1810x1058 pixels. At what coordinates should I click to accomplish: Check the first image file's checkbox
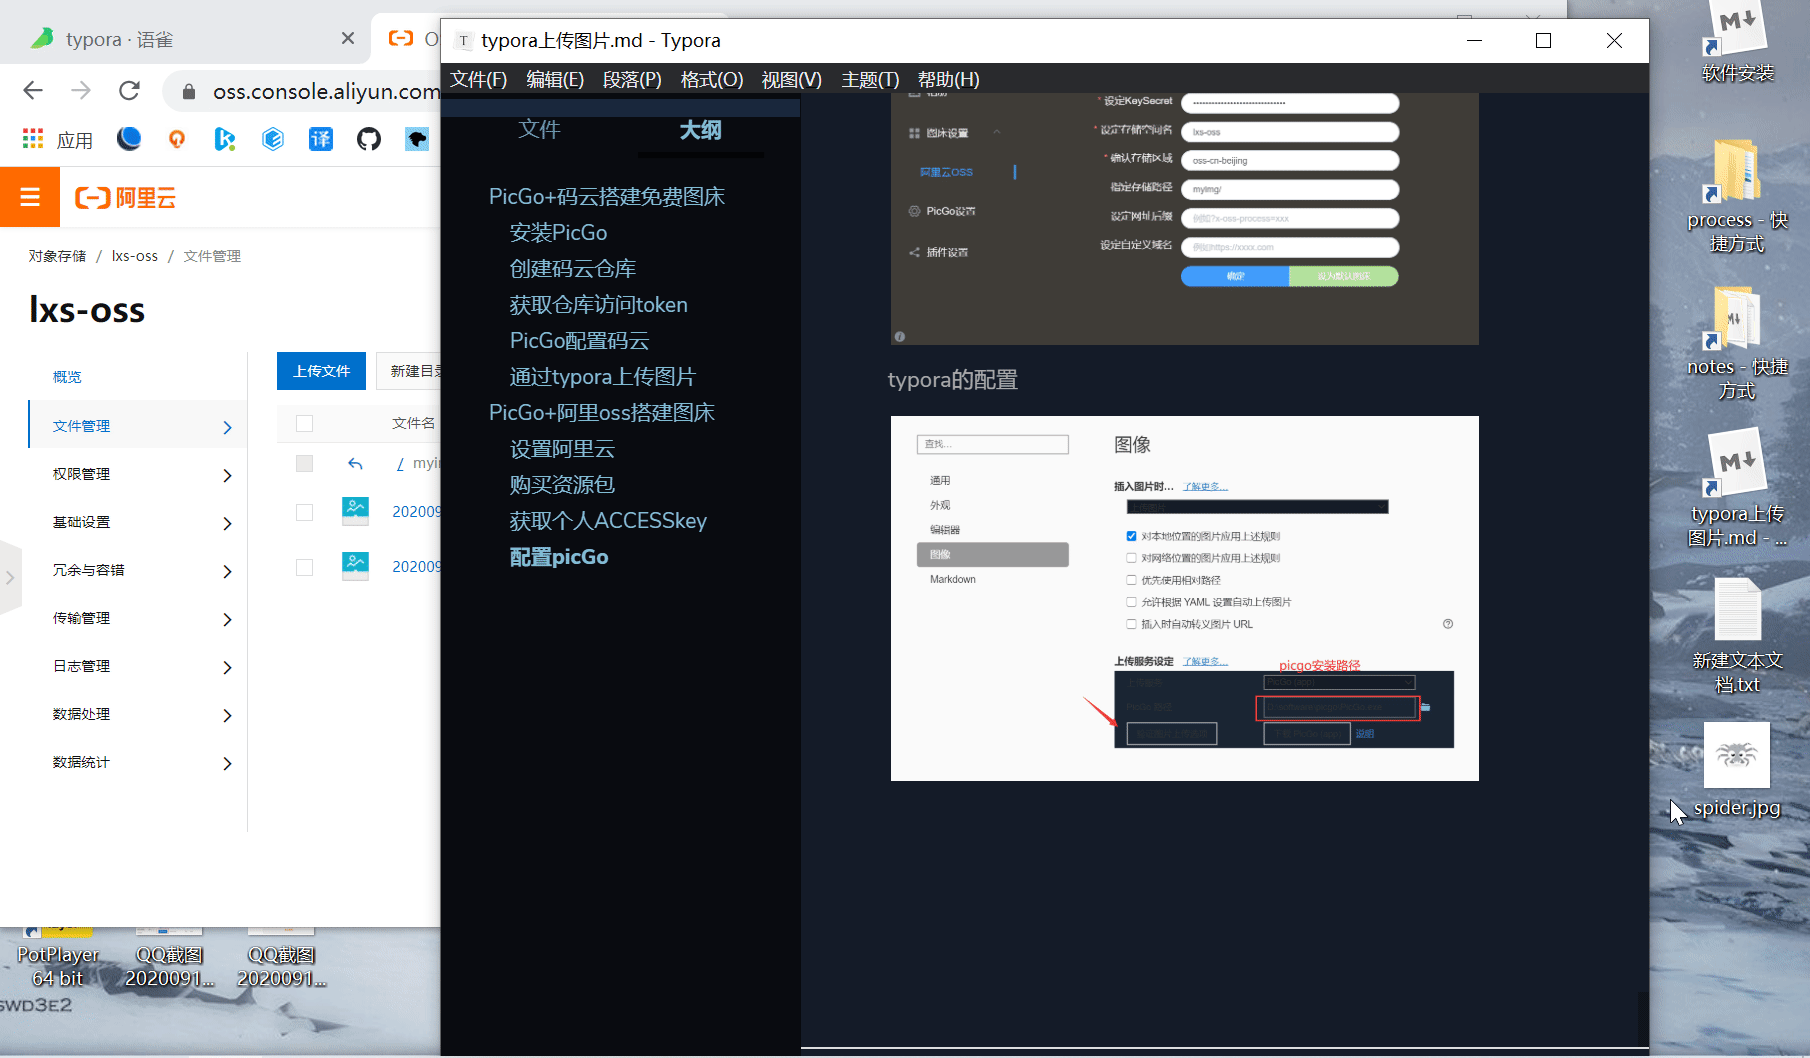click(x=305, y=511)
